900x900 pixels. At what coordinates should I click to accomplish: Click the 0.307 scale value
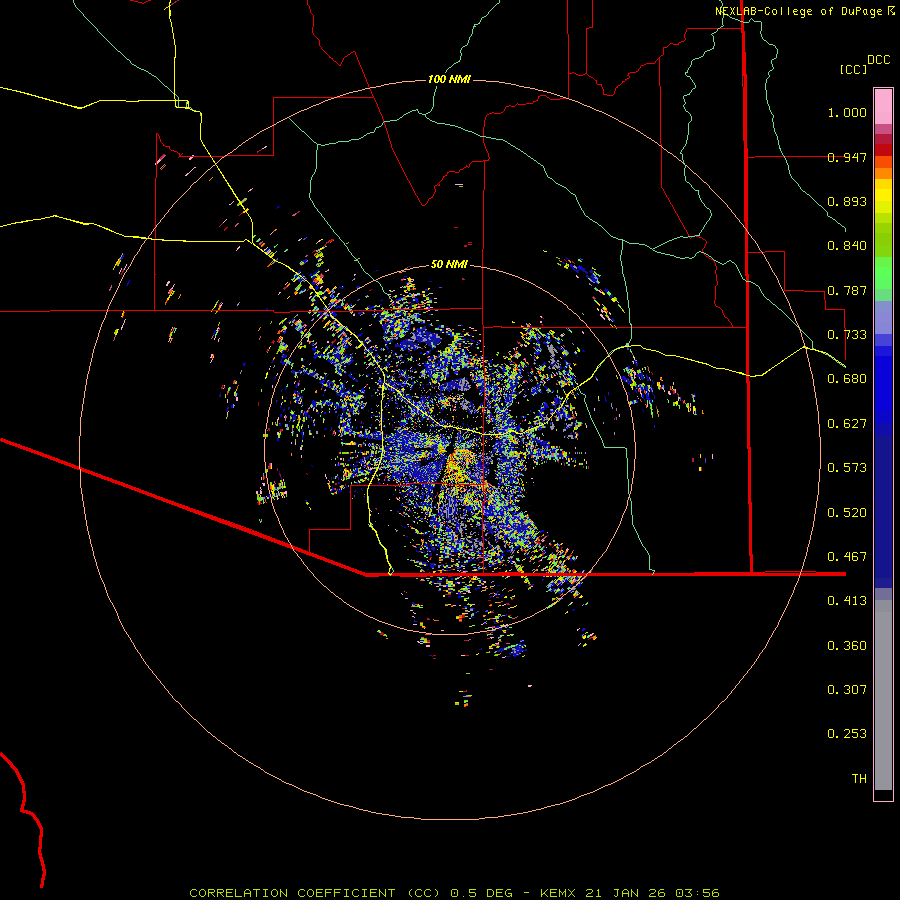point(847,690)
